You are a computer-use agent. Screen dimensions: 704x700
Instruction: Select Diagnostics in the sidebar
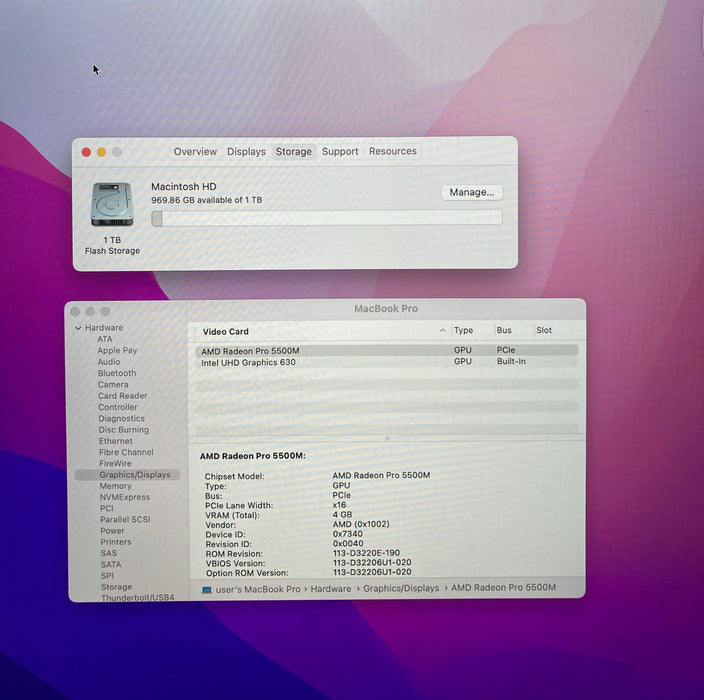[122, 418]
